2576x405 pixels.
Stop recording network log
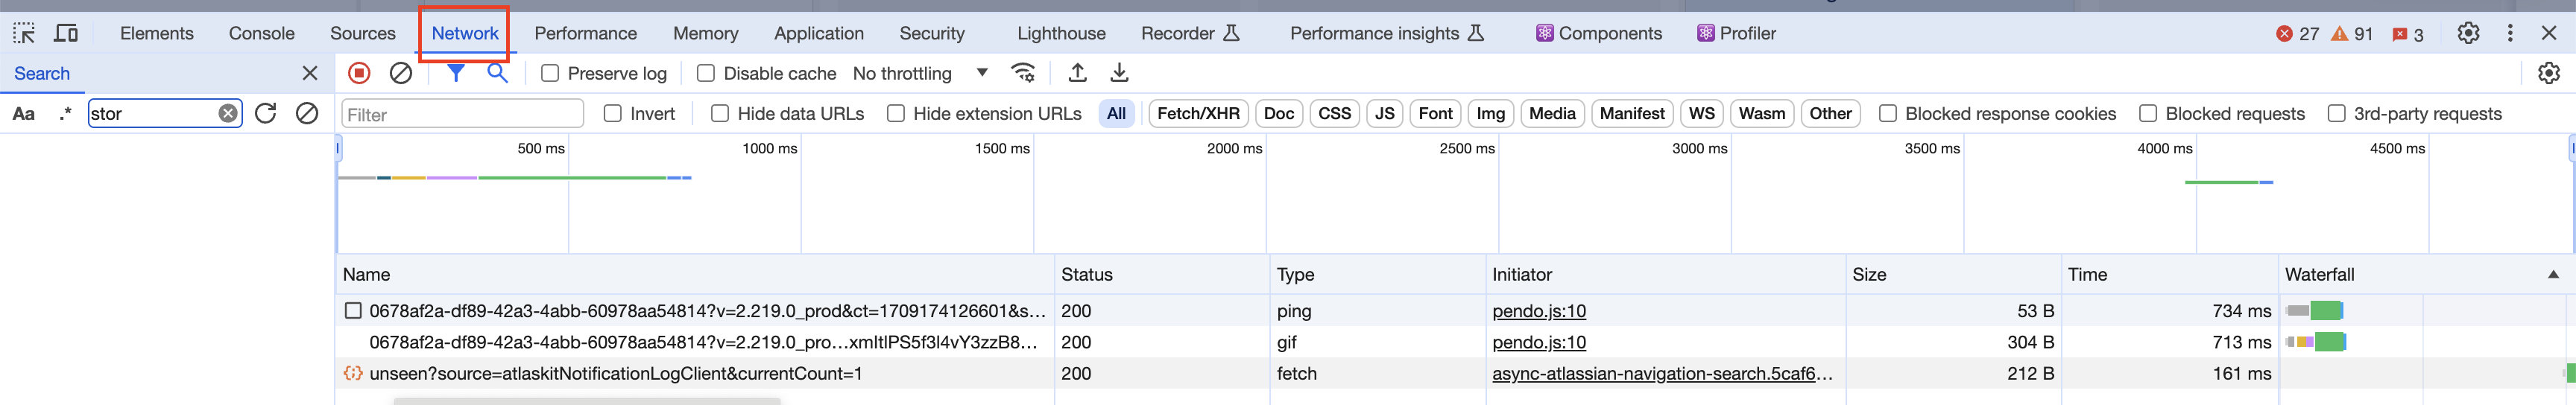(x=359, y=73)
